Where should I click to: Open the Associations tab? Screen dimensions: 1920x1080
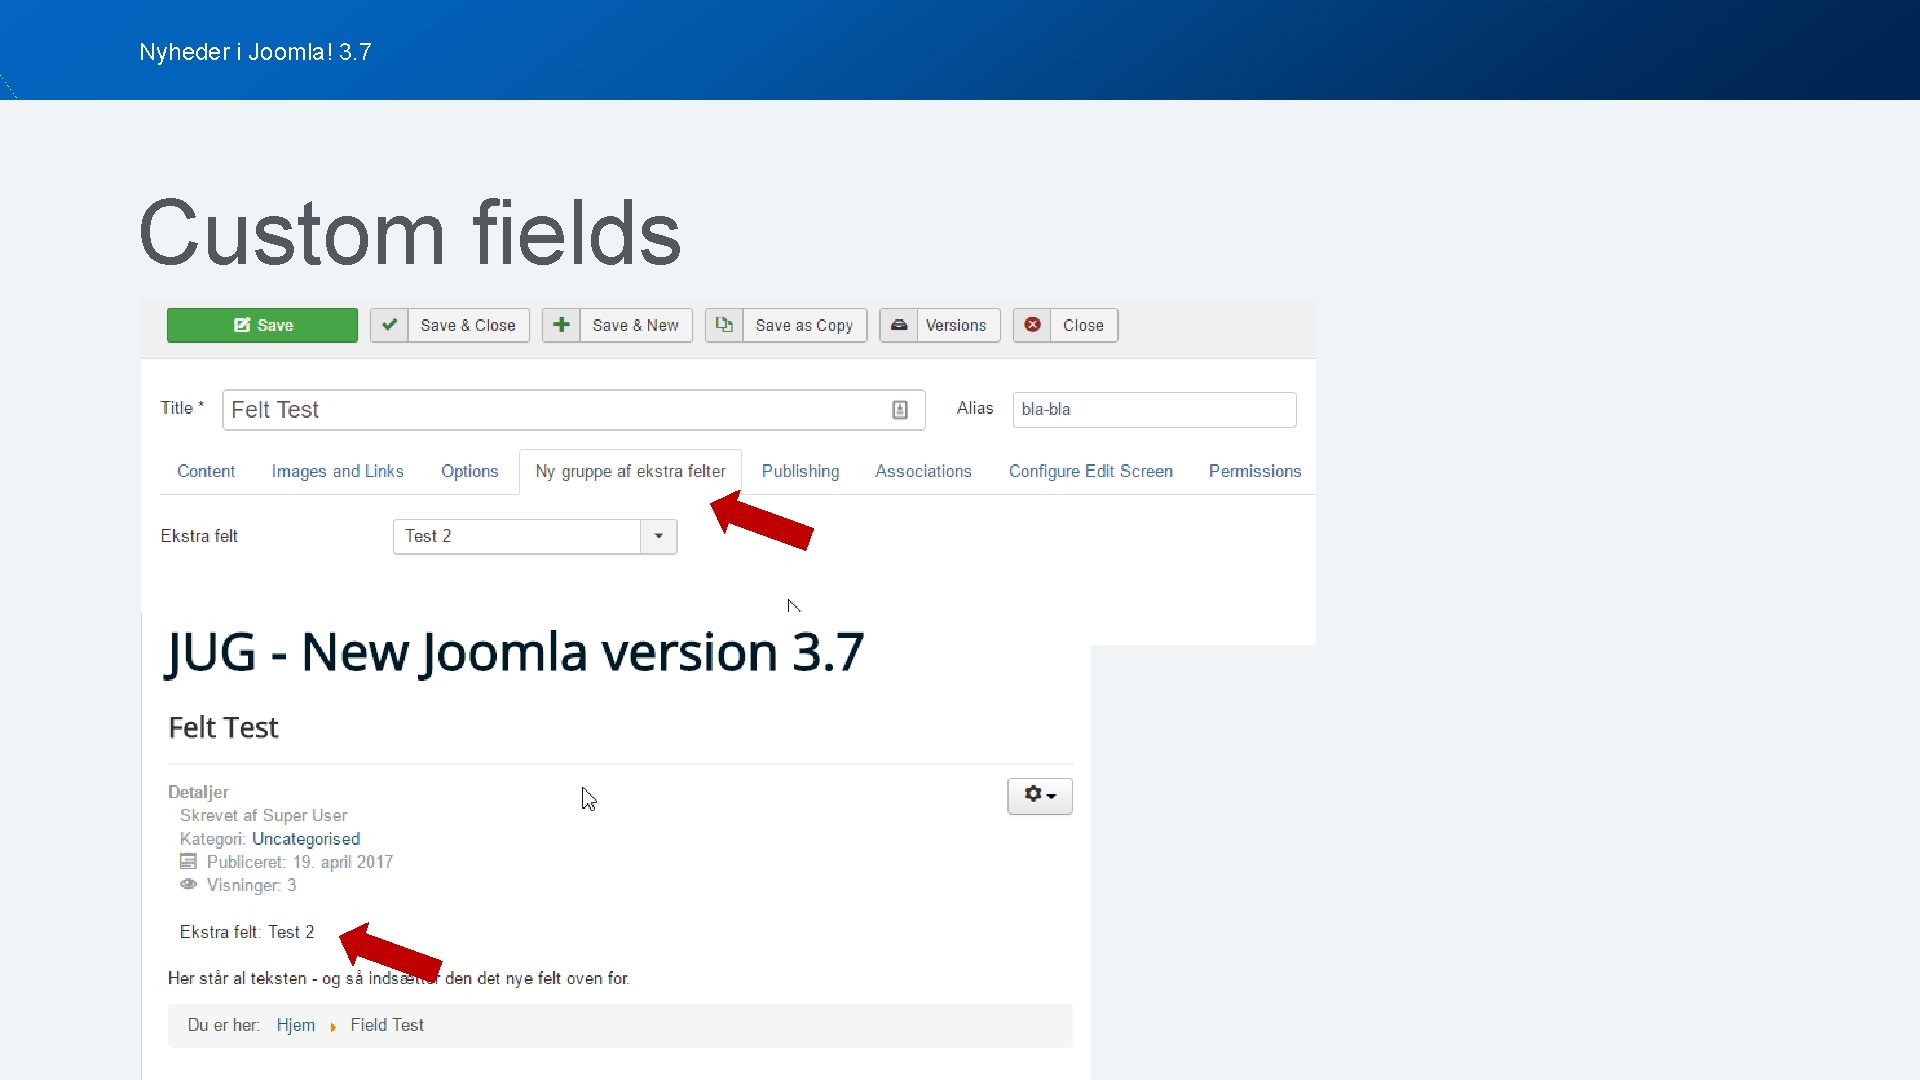923,471
